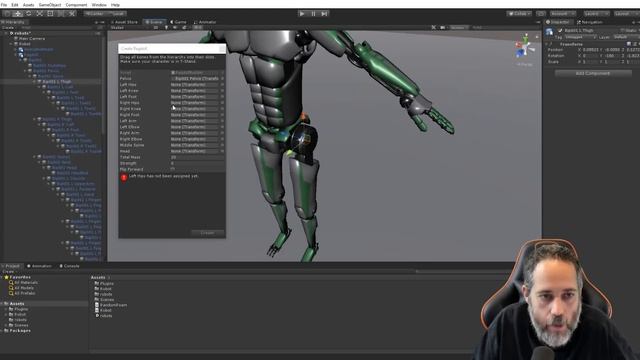Viewport: 640px width, 360px height.
Task: Click the Step forward button
Action: 324,13
